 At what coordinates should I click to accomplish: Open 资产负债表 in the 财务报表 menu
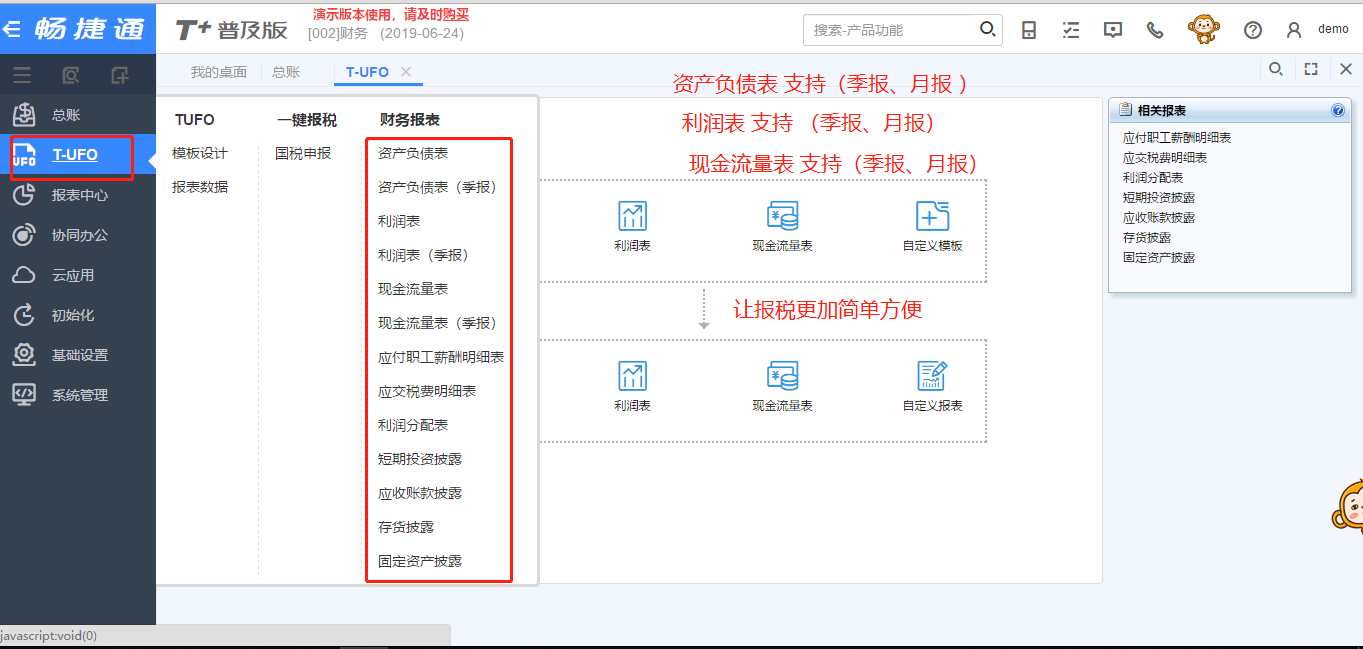[413, 153]
